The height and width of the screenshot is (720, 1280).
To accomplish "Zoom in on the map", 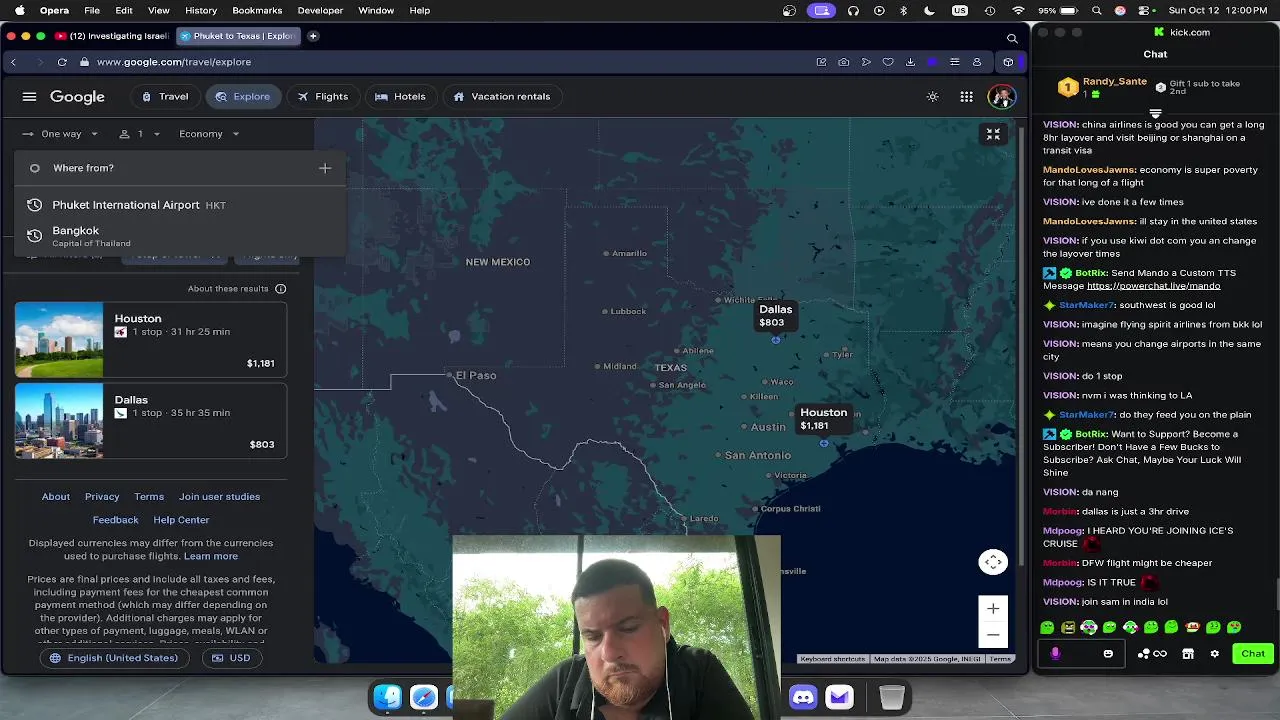I will [x=993, y=608].
